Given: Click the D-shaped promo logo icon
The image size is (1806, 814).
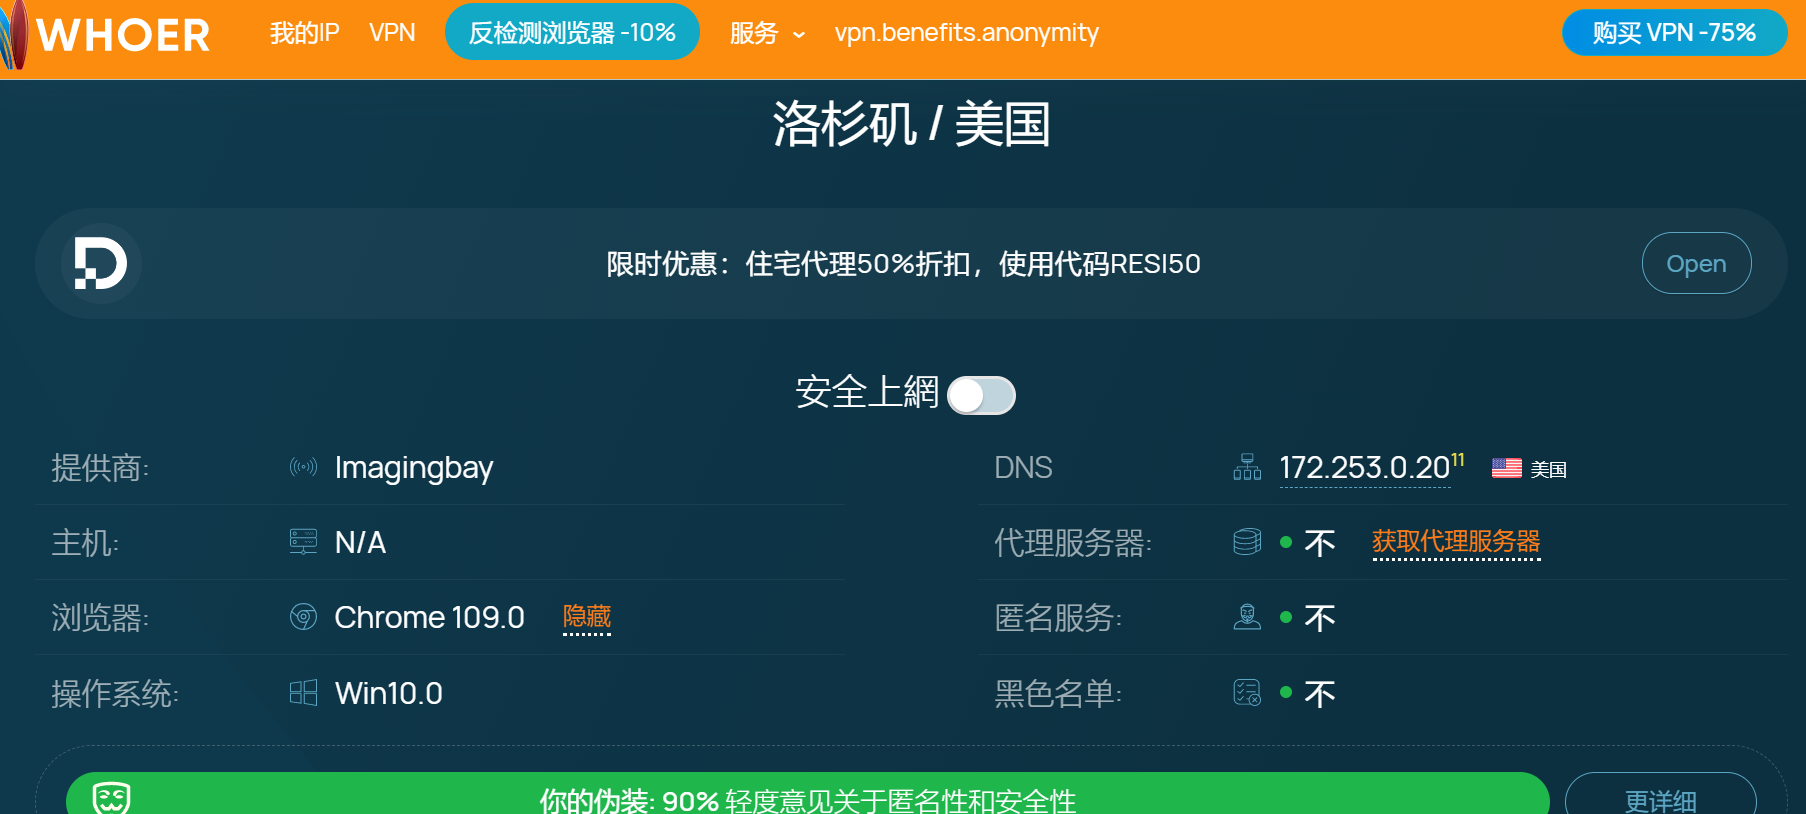Looking at the screenshot, I should 101,264.
